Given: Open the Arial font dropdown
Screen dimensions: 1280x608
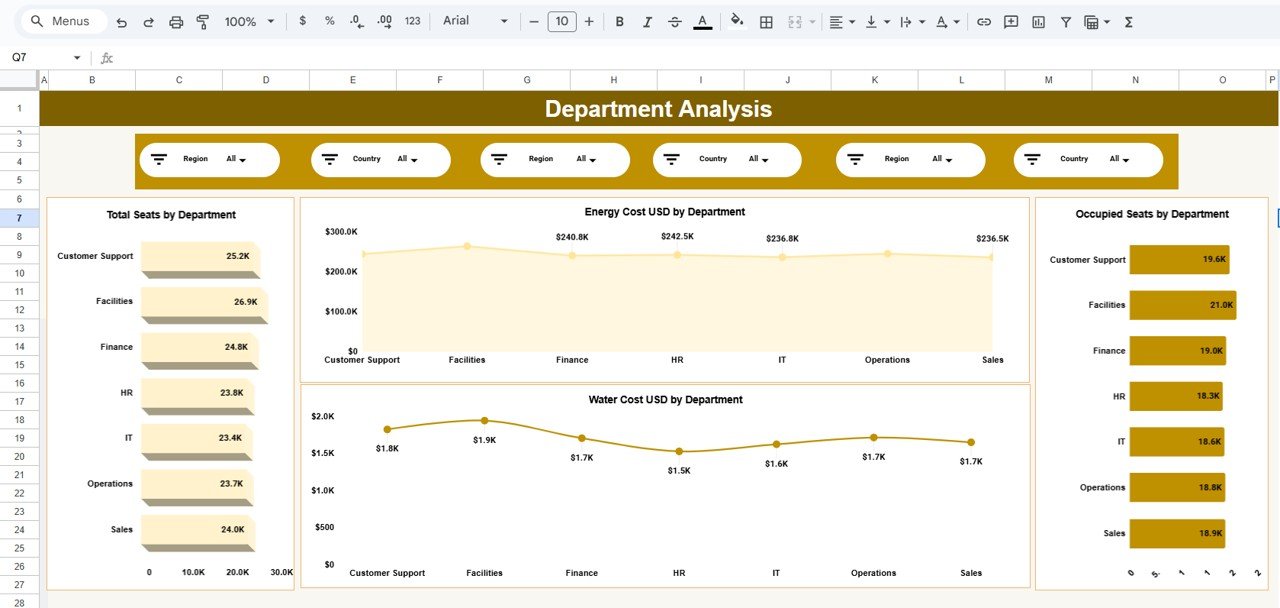Looking at the screenshot, I should tap(505, 20).
